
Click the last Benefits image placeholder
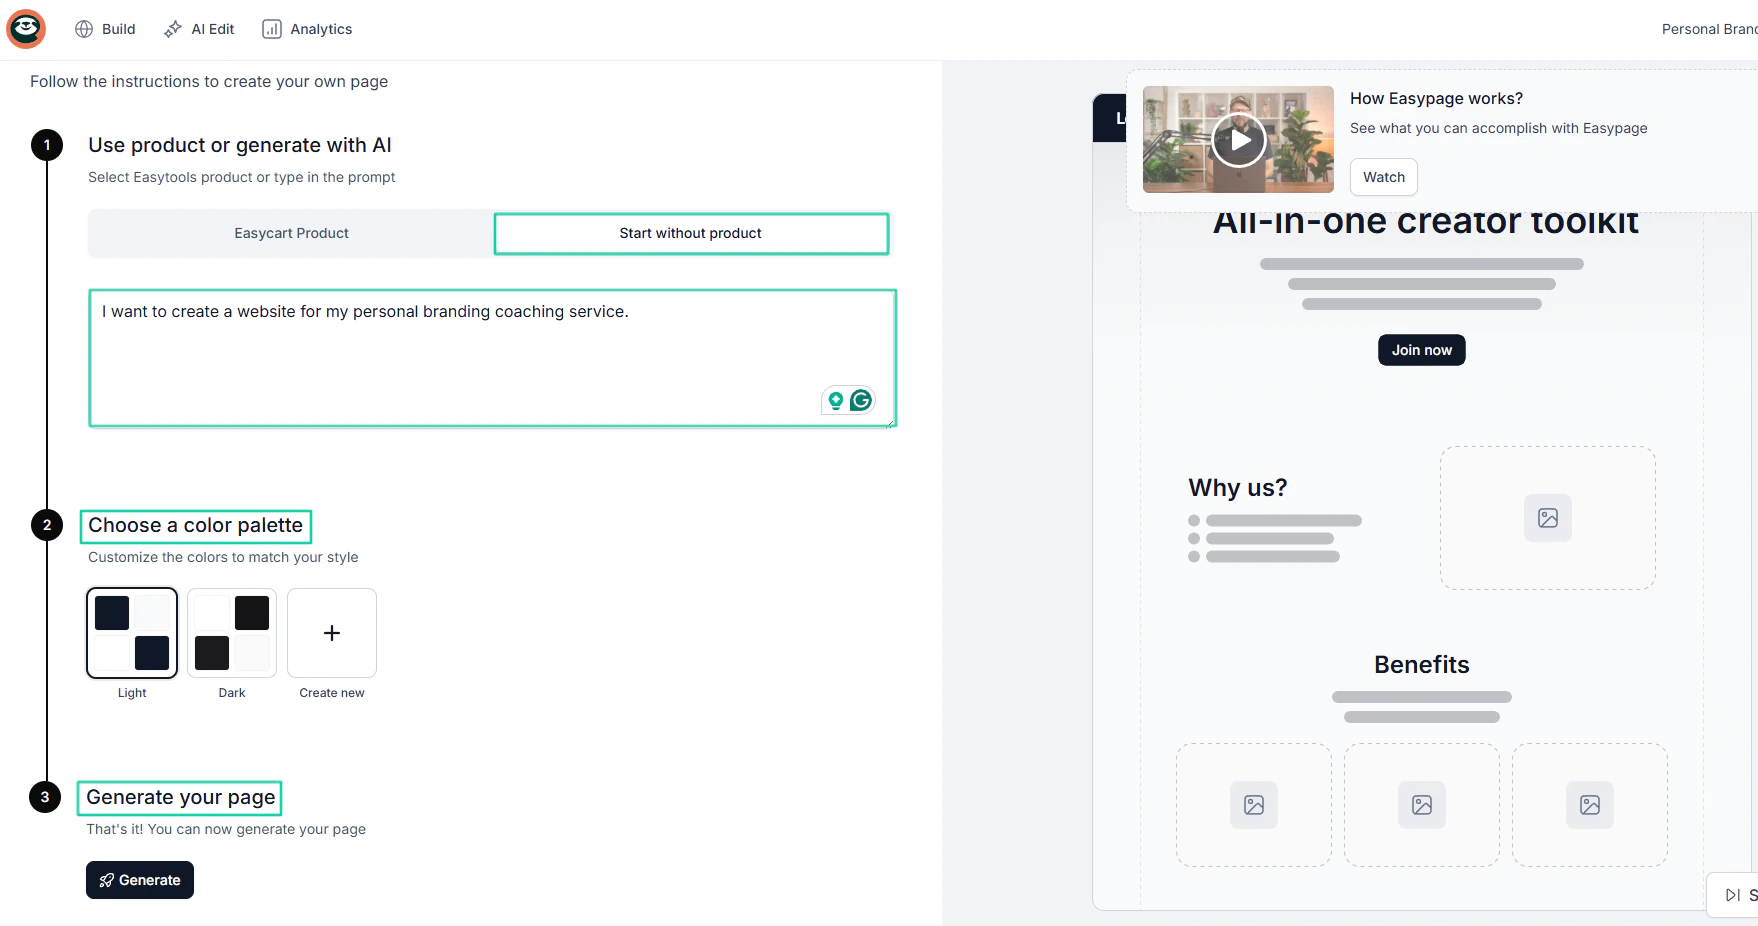[1590, 805]
